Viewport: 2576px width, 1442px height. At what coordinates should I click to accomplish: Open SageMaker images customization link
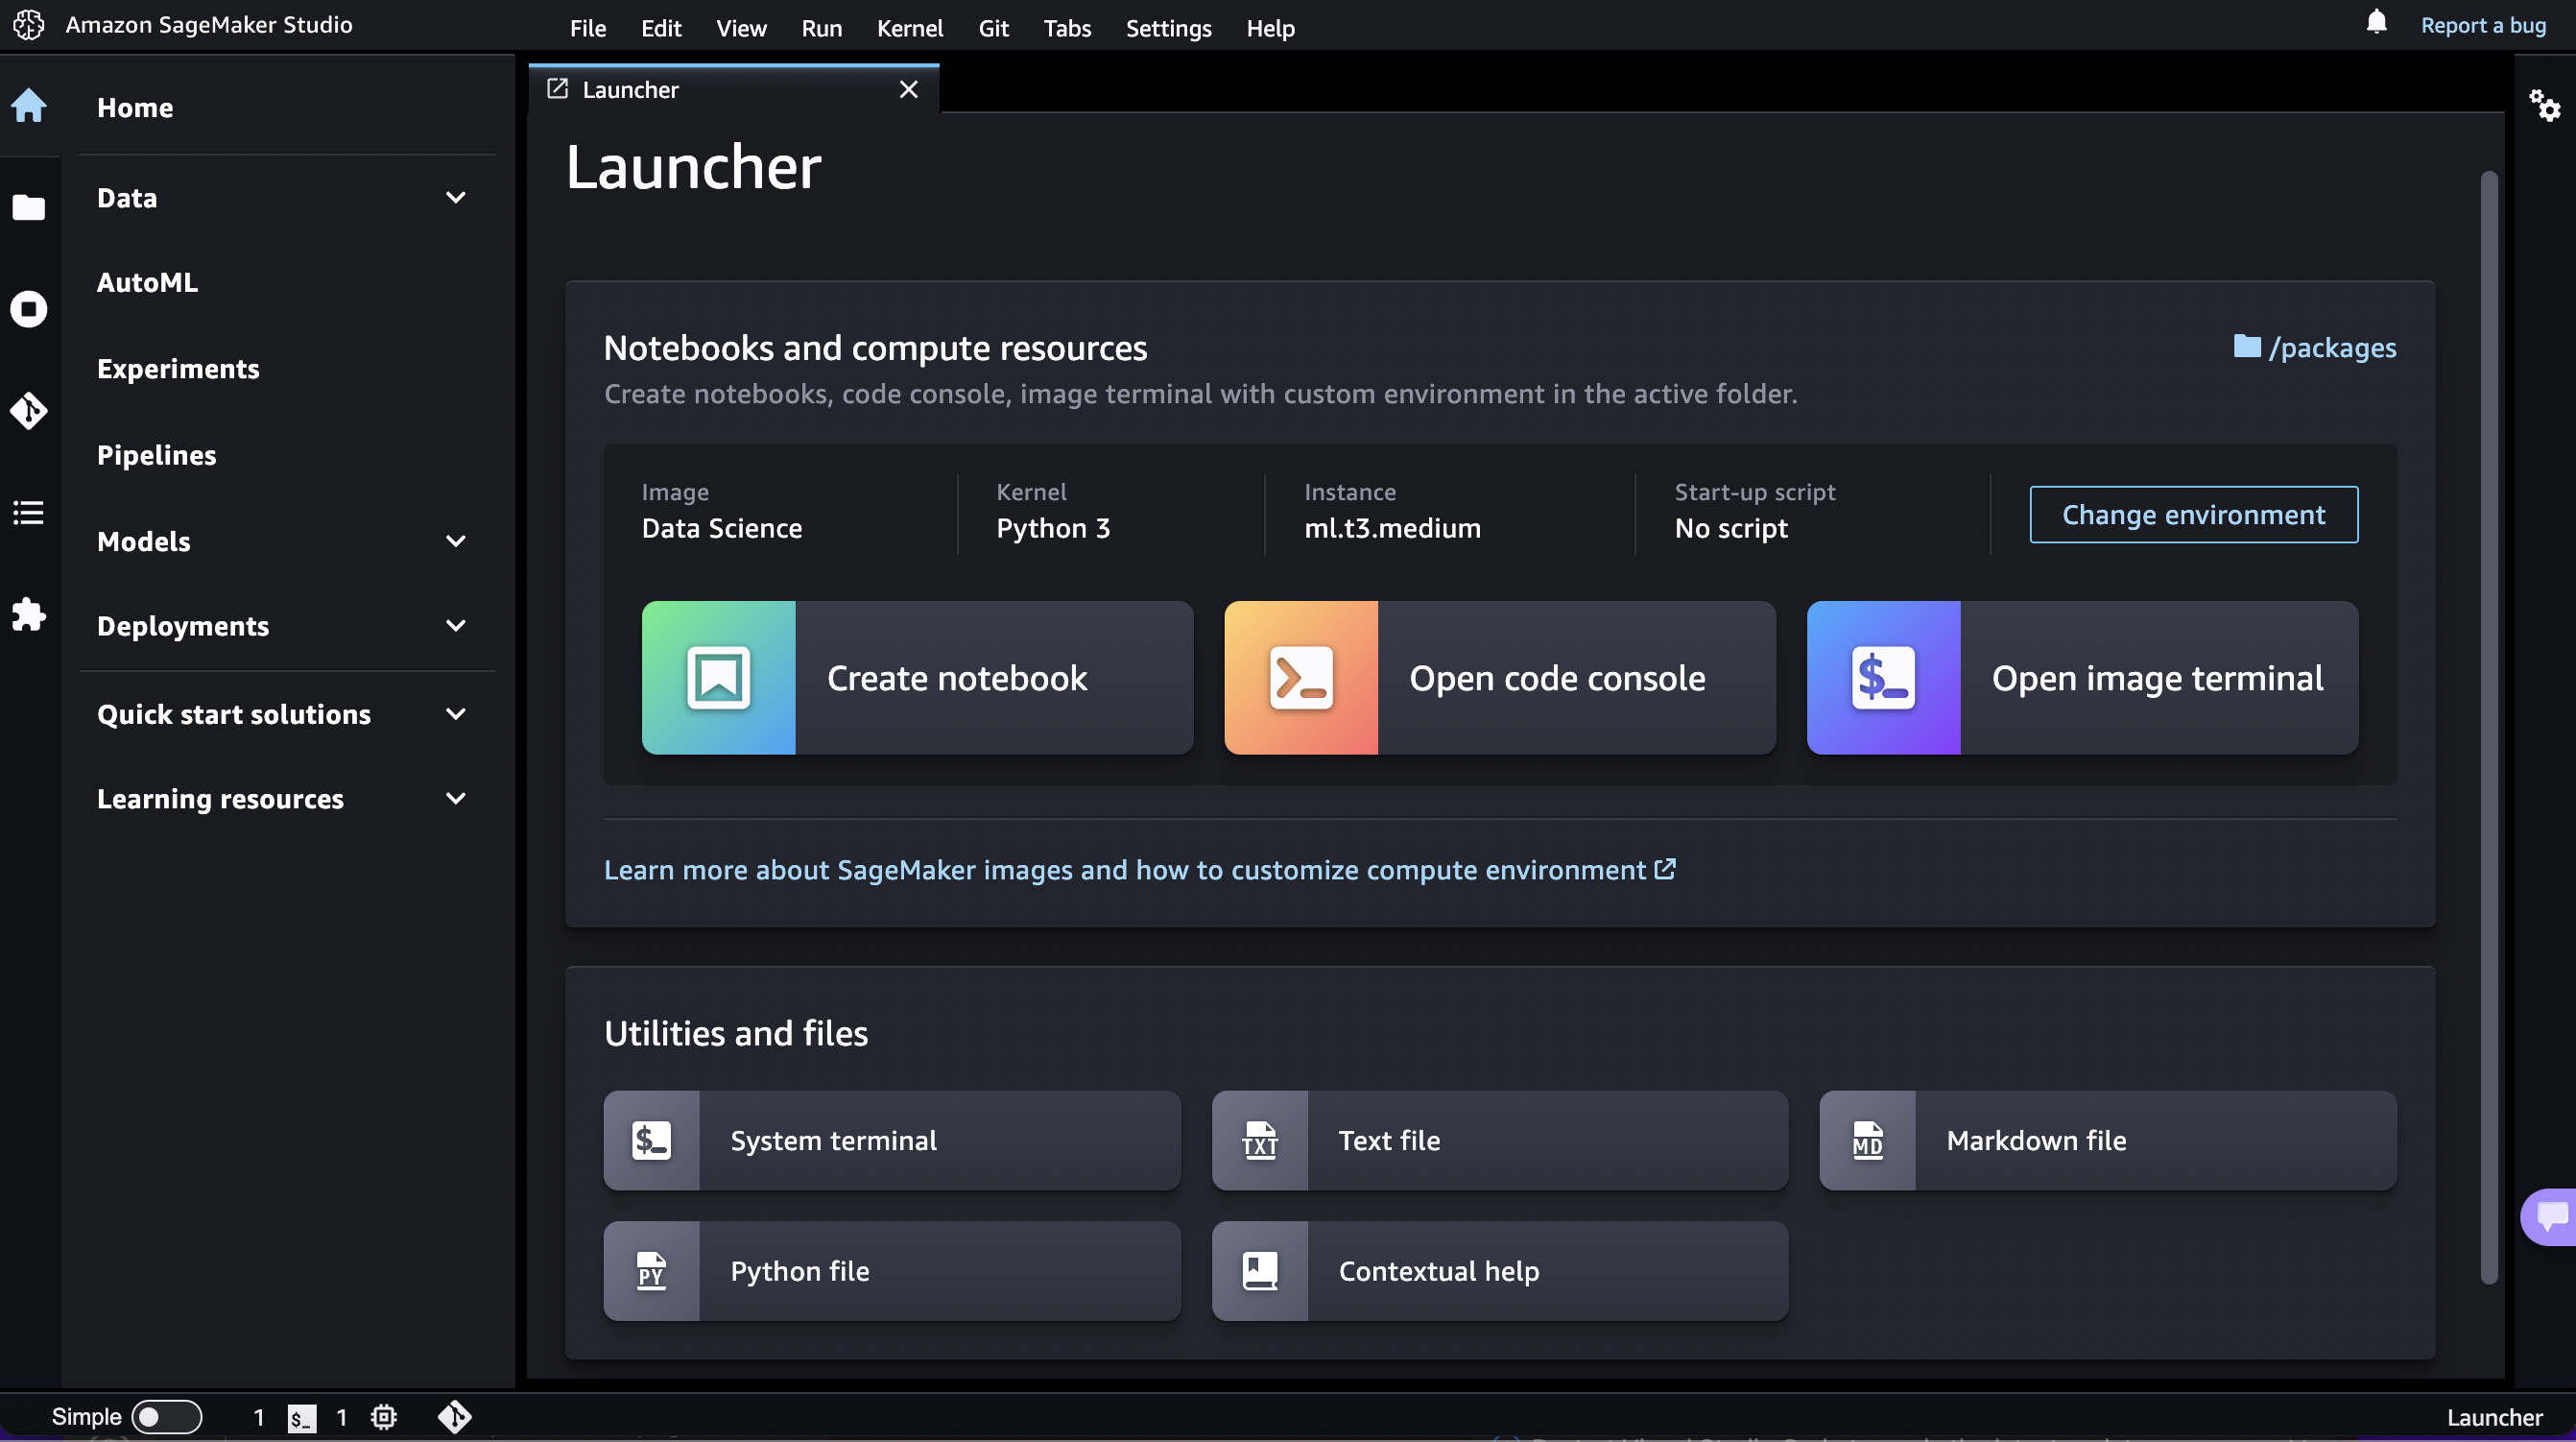coord(1134,871)
